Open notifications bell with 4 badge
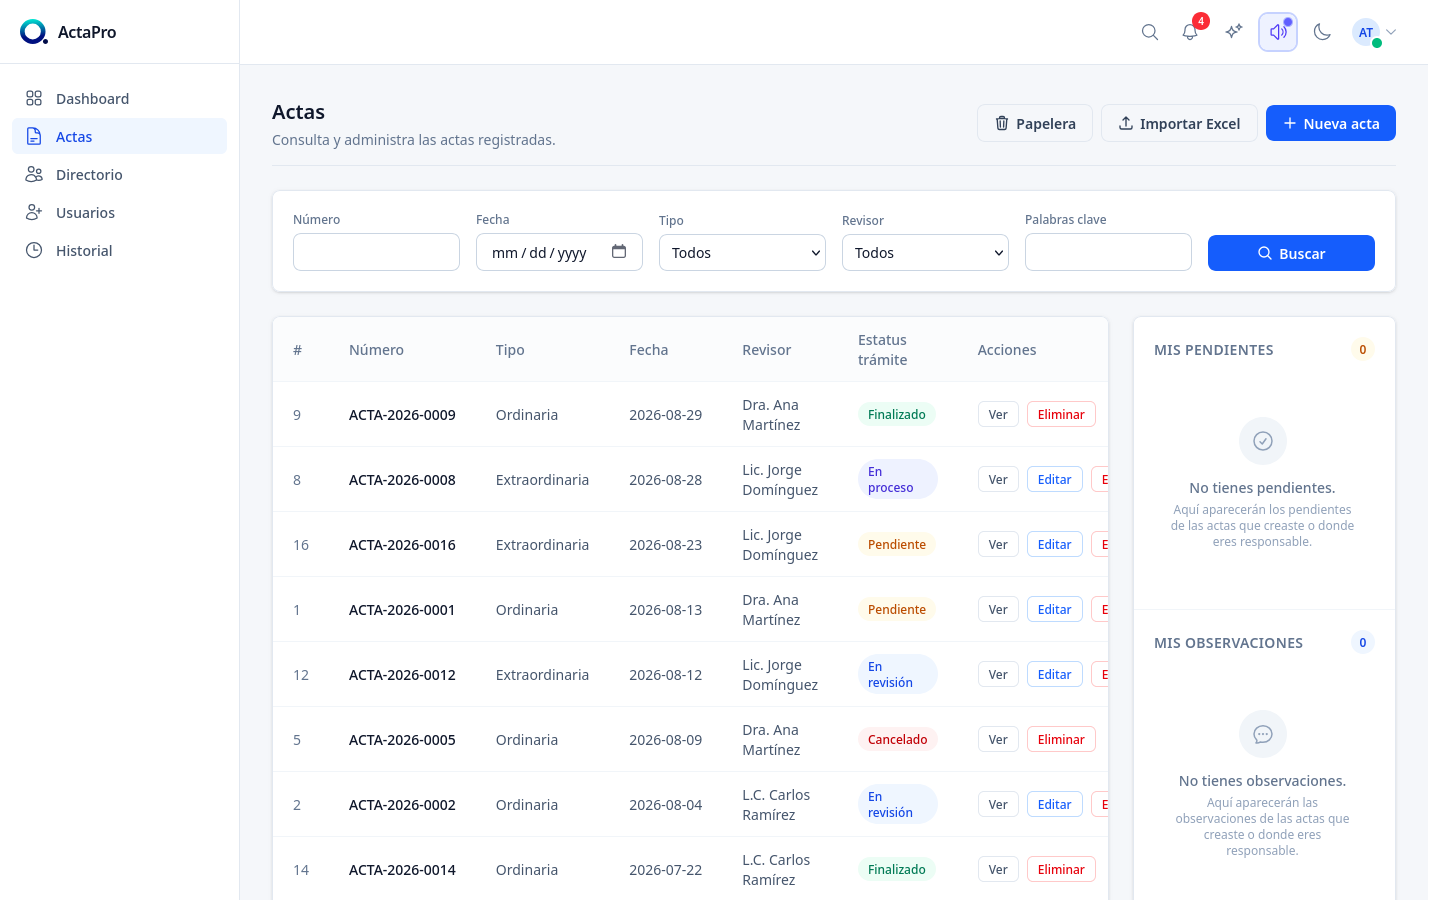Image resolution: width=1440 pixels, height=900 pixels. coord(1190,32)
